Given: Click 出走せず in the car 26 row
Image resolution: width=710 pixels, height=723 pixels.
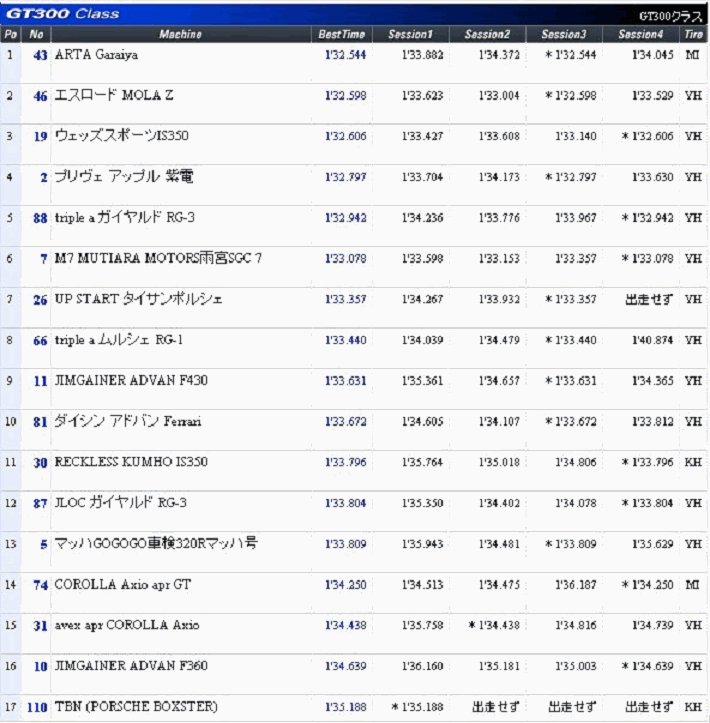Looking at the screenshot, I should click(649, 299).
